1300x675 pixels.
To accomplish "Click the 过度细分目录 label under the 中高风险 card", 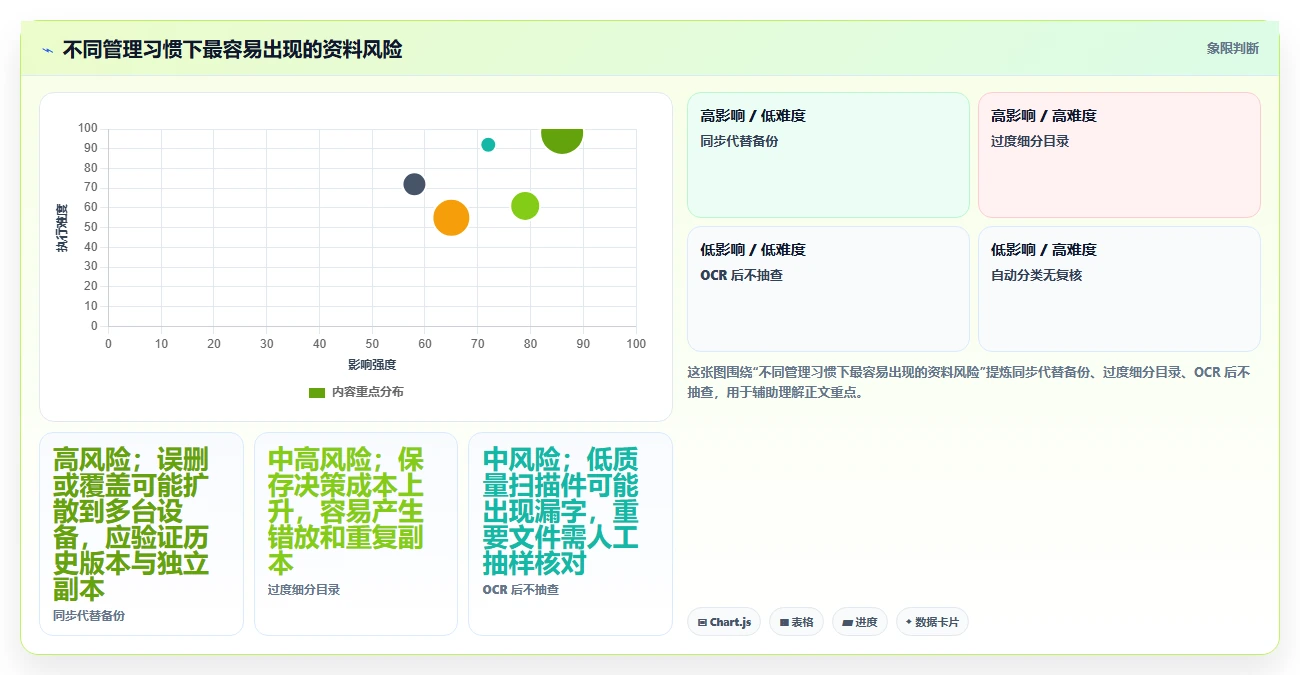I will (x=304, y=590).
